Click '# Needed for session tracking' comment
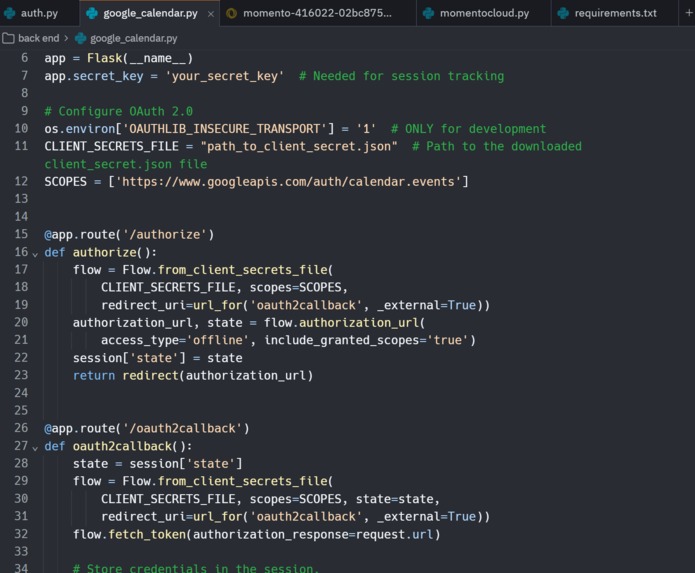The height and width of the screenshot is (573, 695). pyautogui.click(x=402, y=76)
